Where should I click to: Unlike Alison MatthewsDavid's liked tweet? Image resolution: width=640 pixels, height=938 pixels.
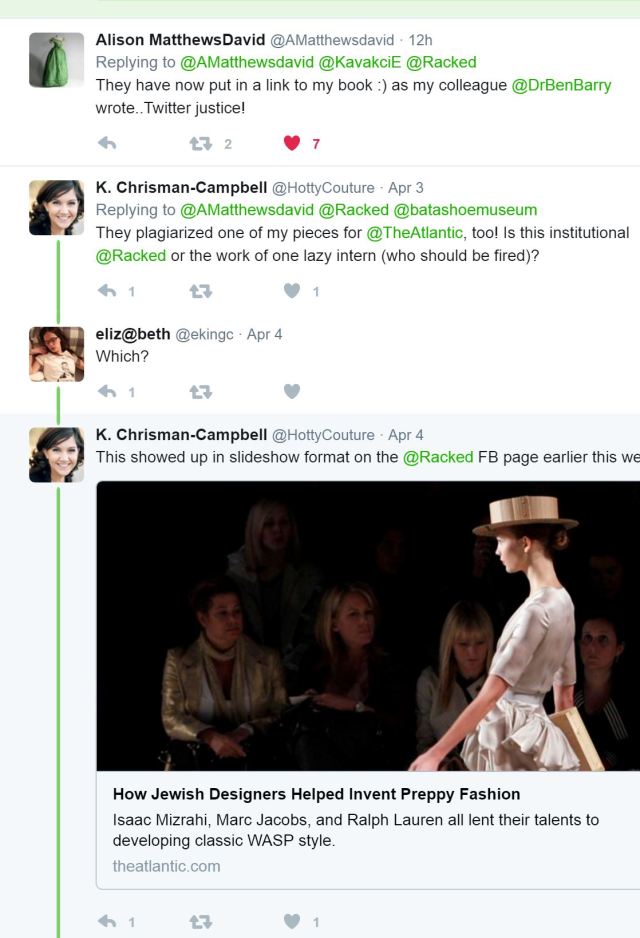[292, 143]
